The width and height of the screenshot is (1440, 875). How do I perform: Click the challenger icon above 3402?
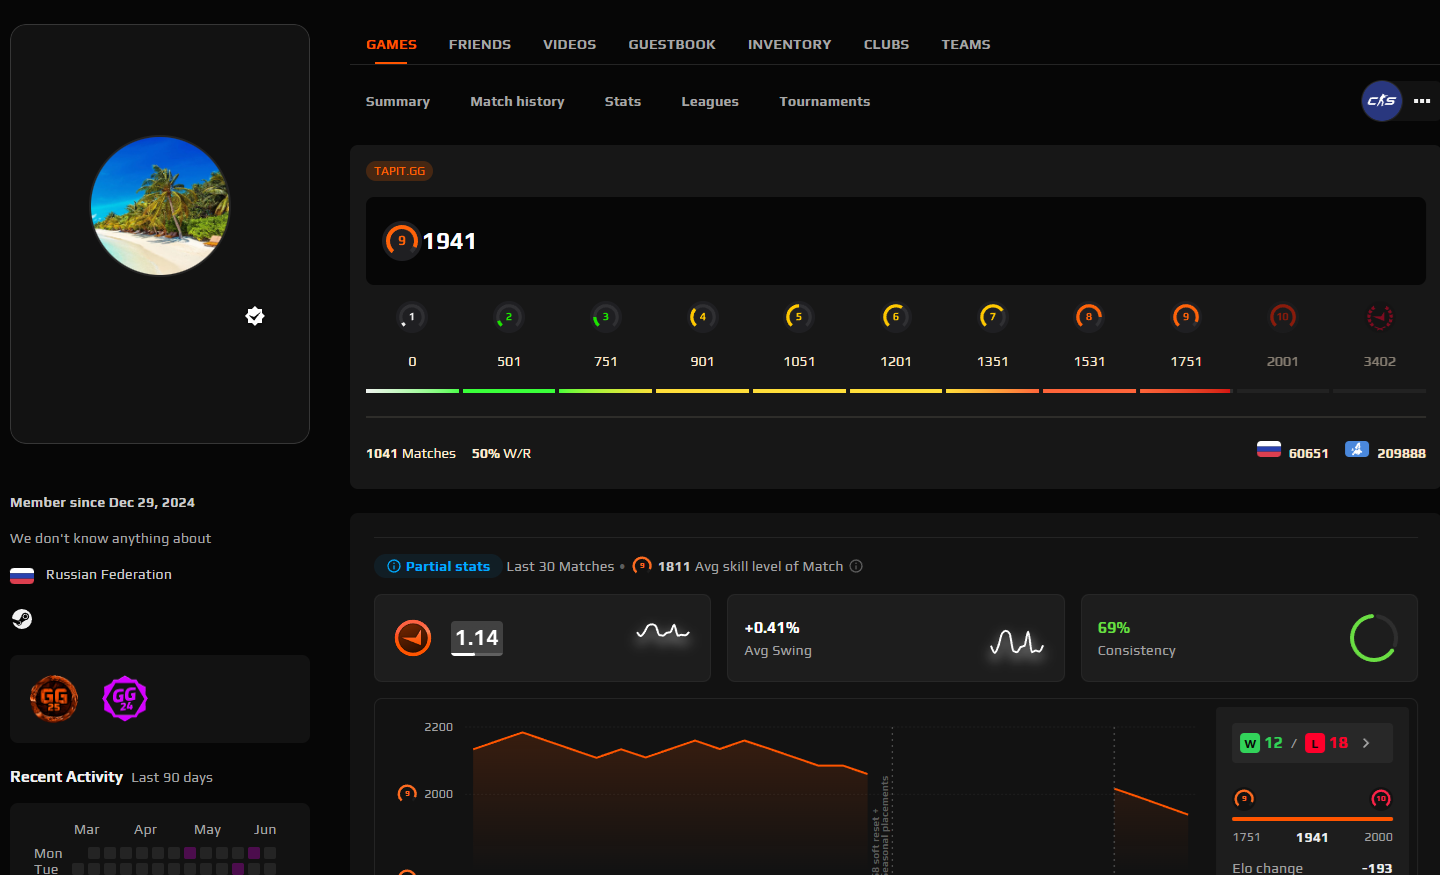click(x=1380, y=317)
